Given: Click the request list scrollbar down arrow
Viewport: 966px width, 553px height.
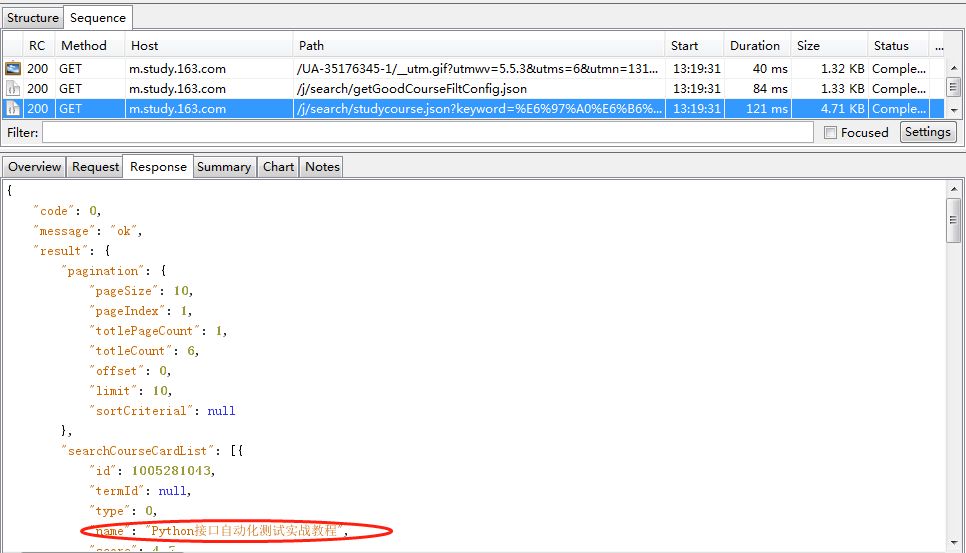Looking at the screenshot, I should click(x=954, y=110).
